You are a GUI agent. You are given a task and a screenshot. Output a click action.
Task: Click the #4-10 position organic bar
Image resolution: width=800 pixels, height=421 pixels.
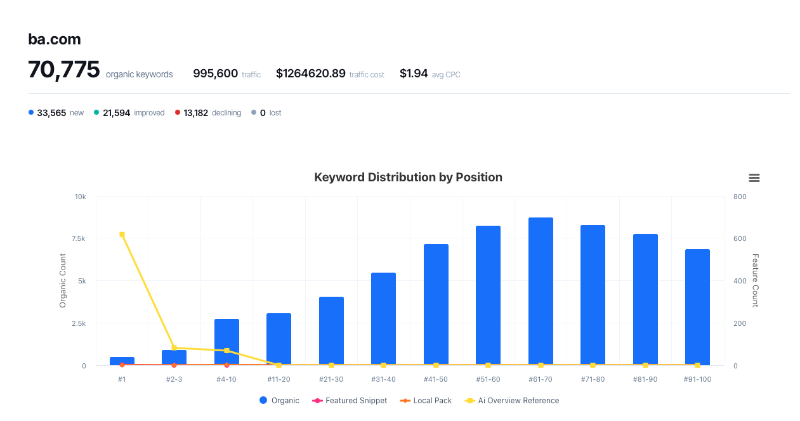click(x=227, y=342)
